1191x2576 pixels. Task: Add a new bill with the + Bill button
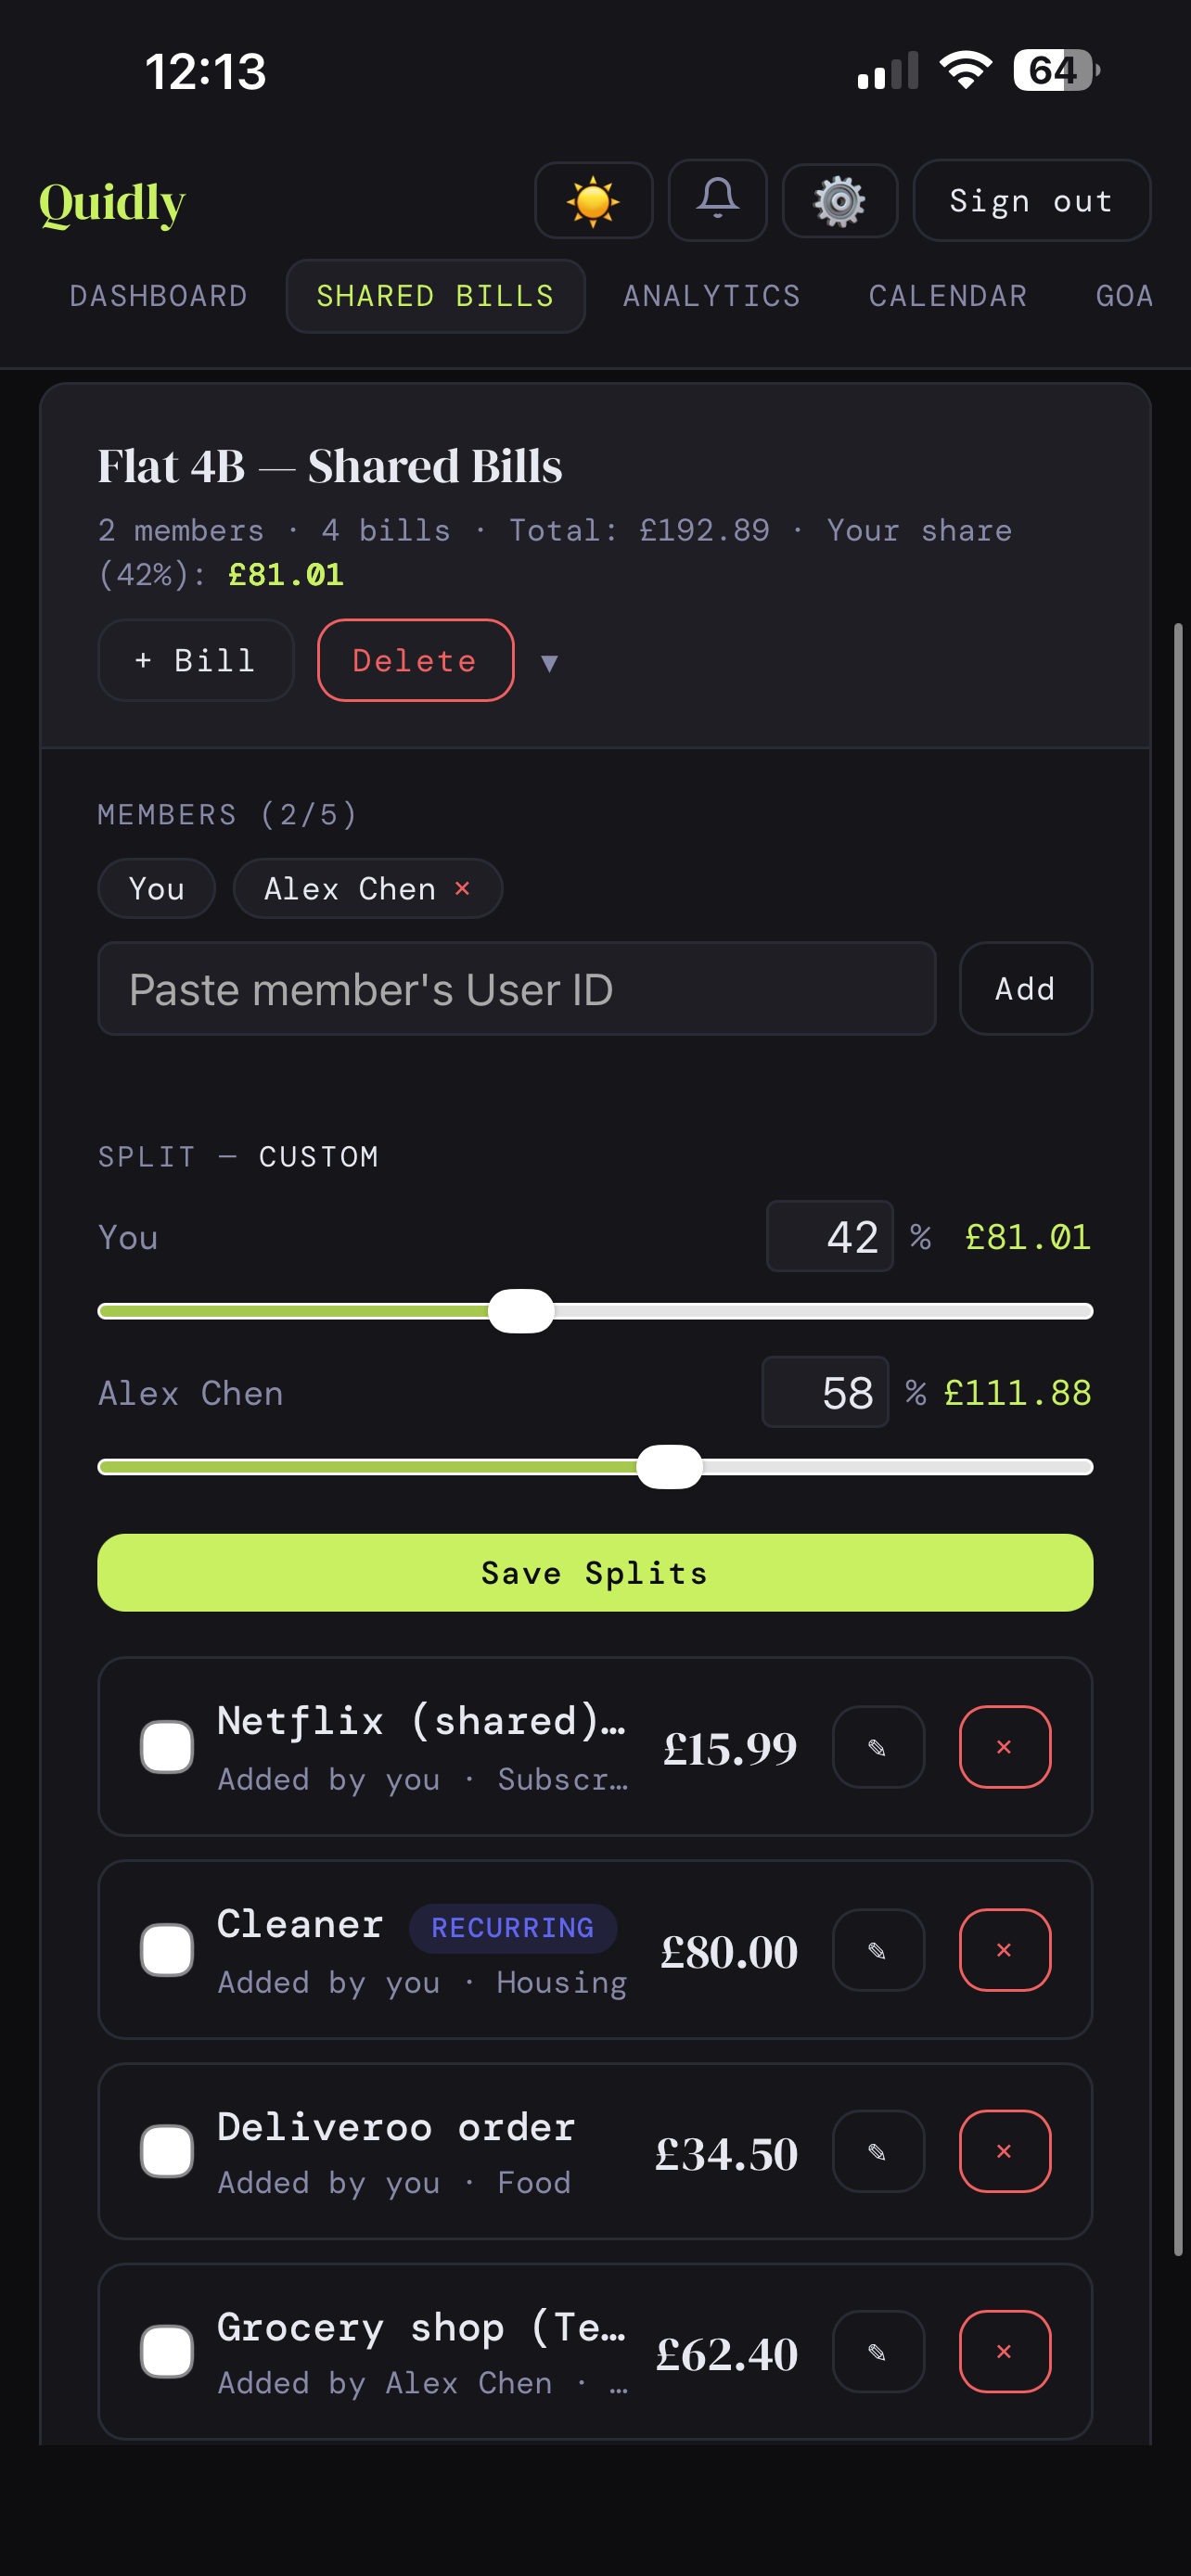point(195,660)
